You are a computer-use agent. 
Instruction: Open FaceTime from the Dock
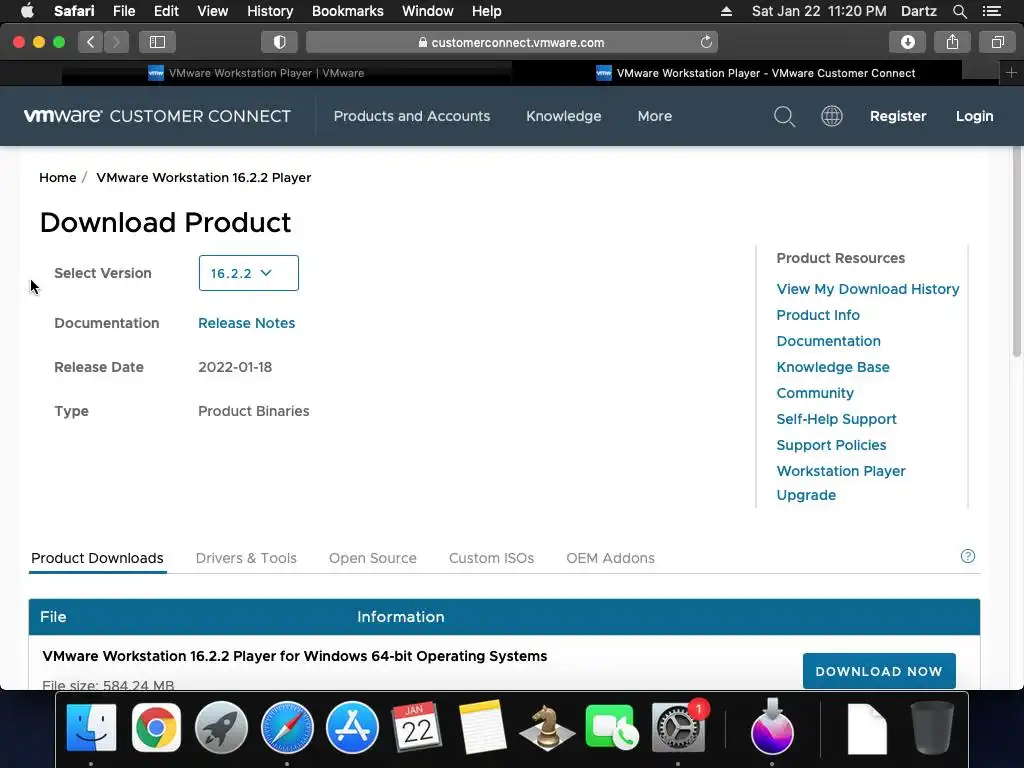(x=612, y=726)
